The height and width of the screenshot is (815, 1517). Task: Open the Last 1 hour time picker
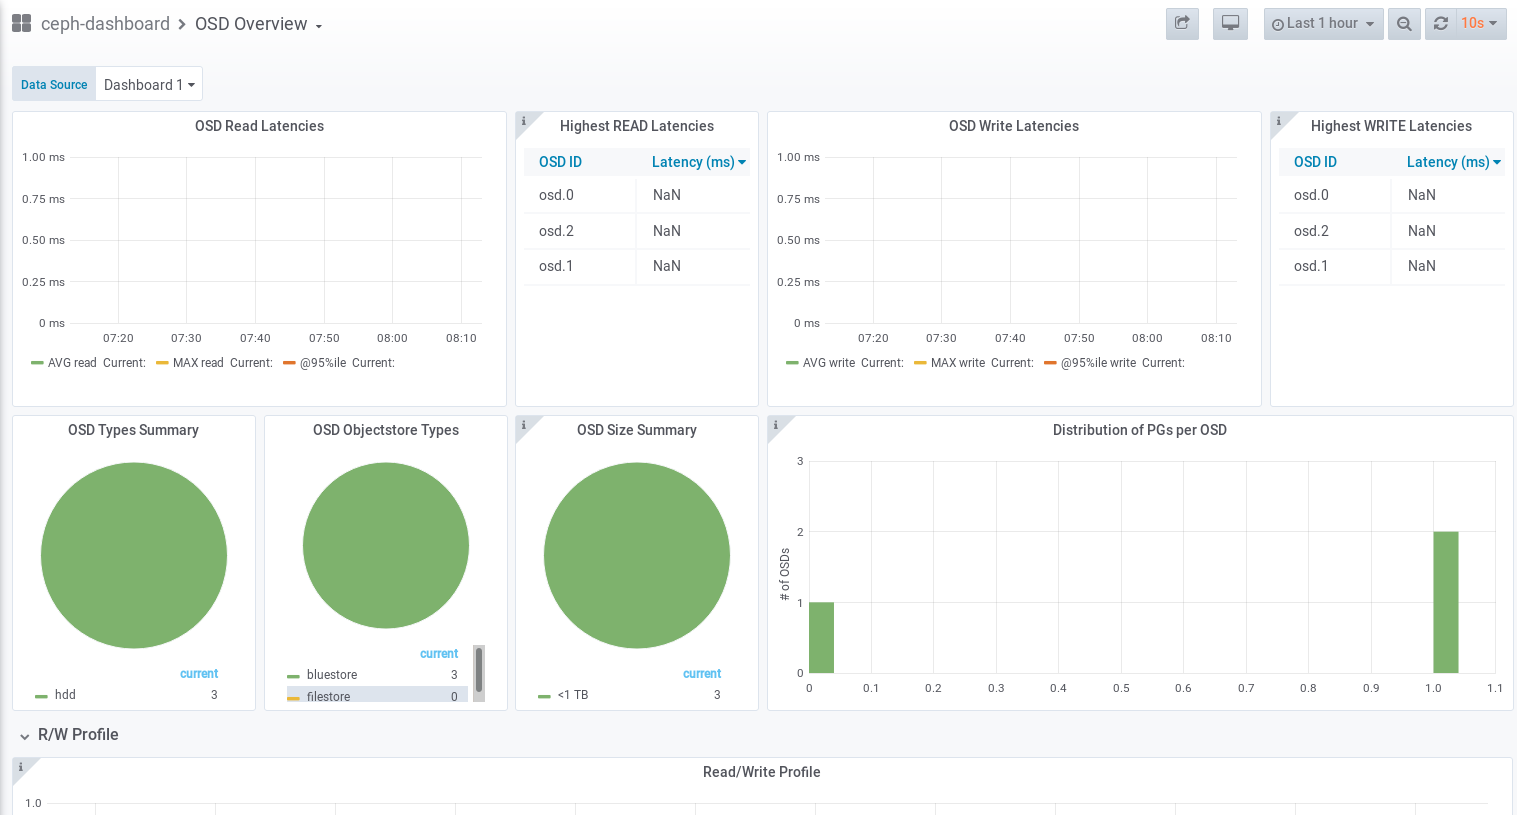[x=1323, y=24]
